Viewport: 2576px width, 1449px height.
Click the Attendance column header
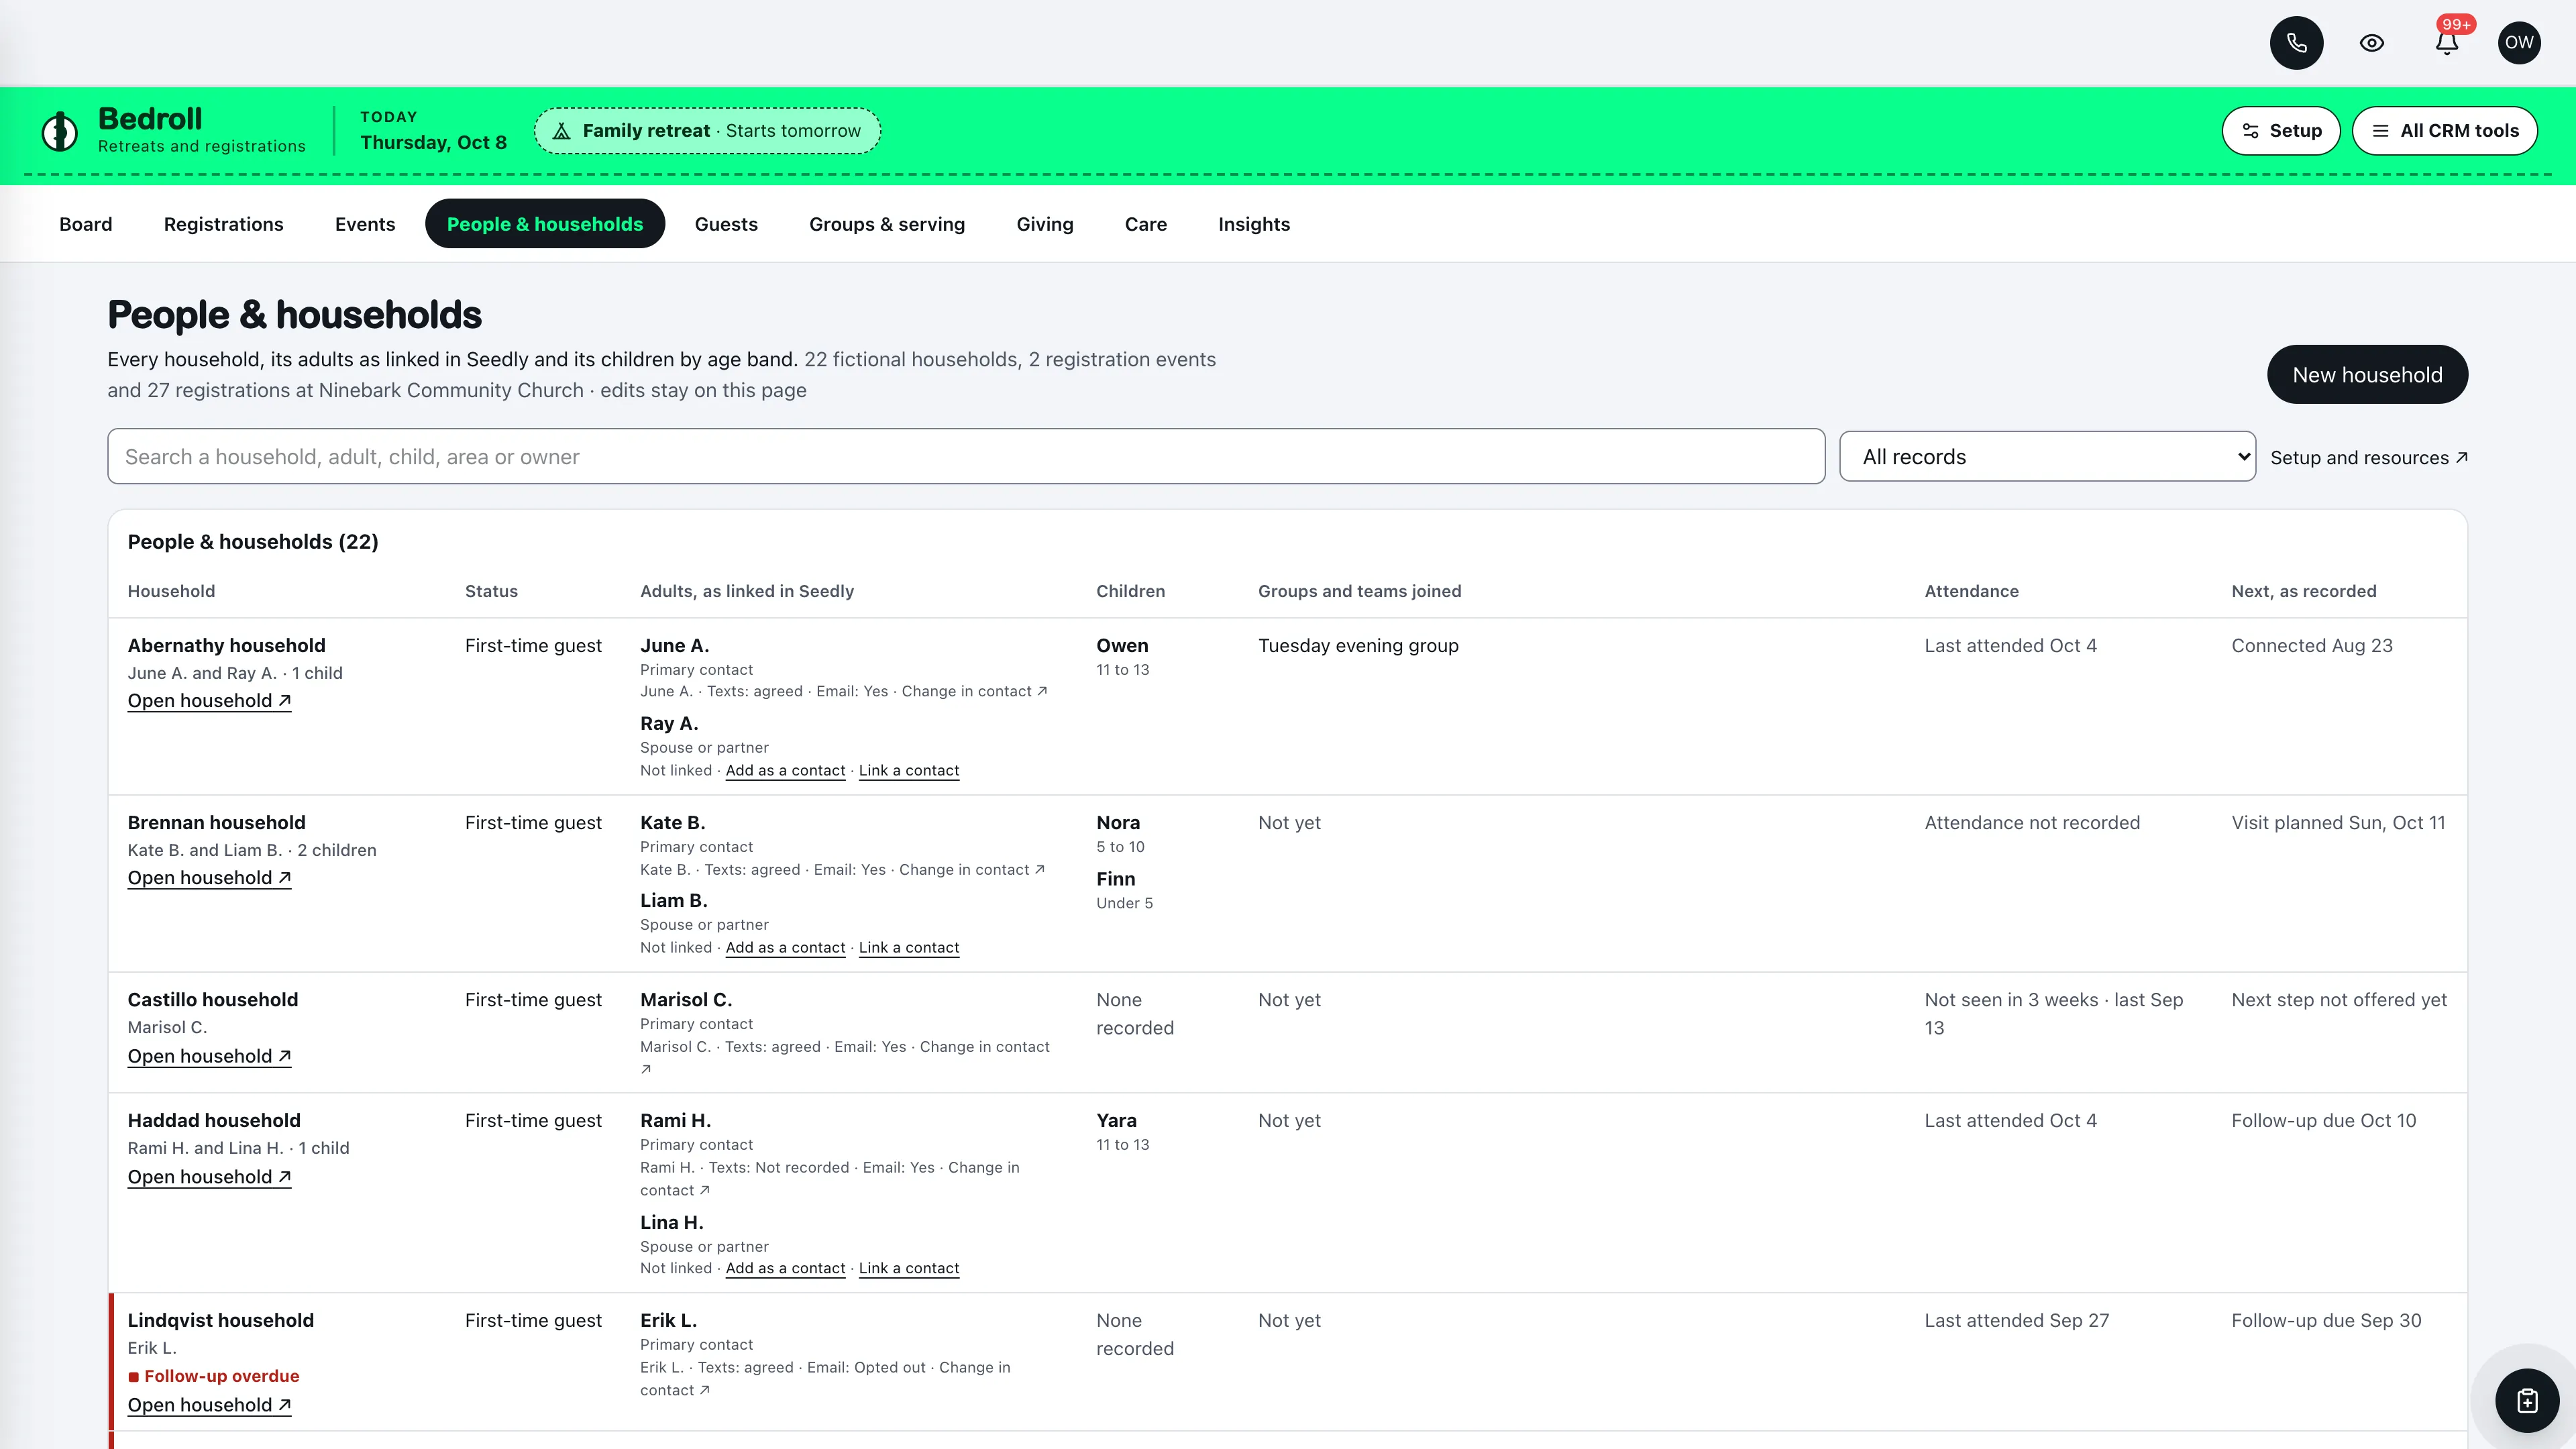coord(1971,591)
